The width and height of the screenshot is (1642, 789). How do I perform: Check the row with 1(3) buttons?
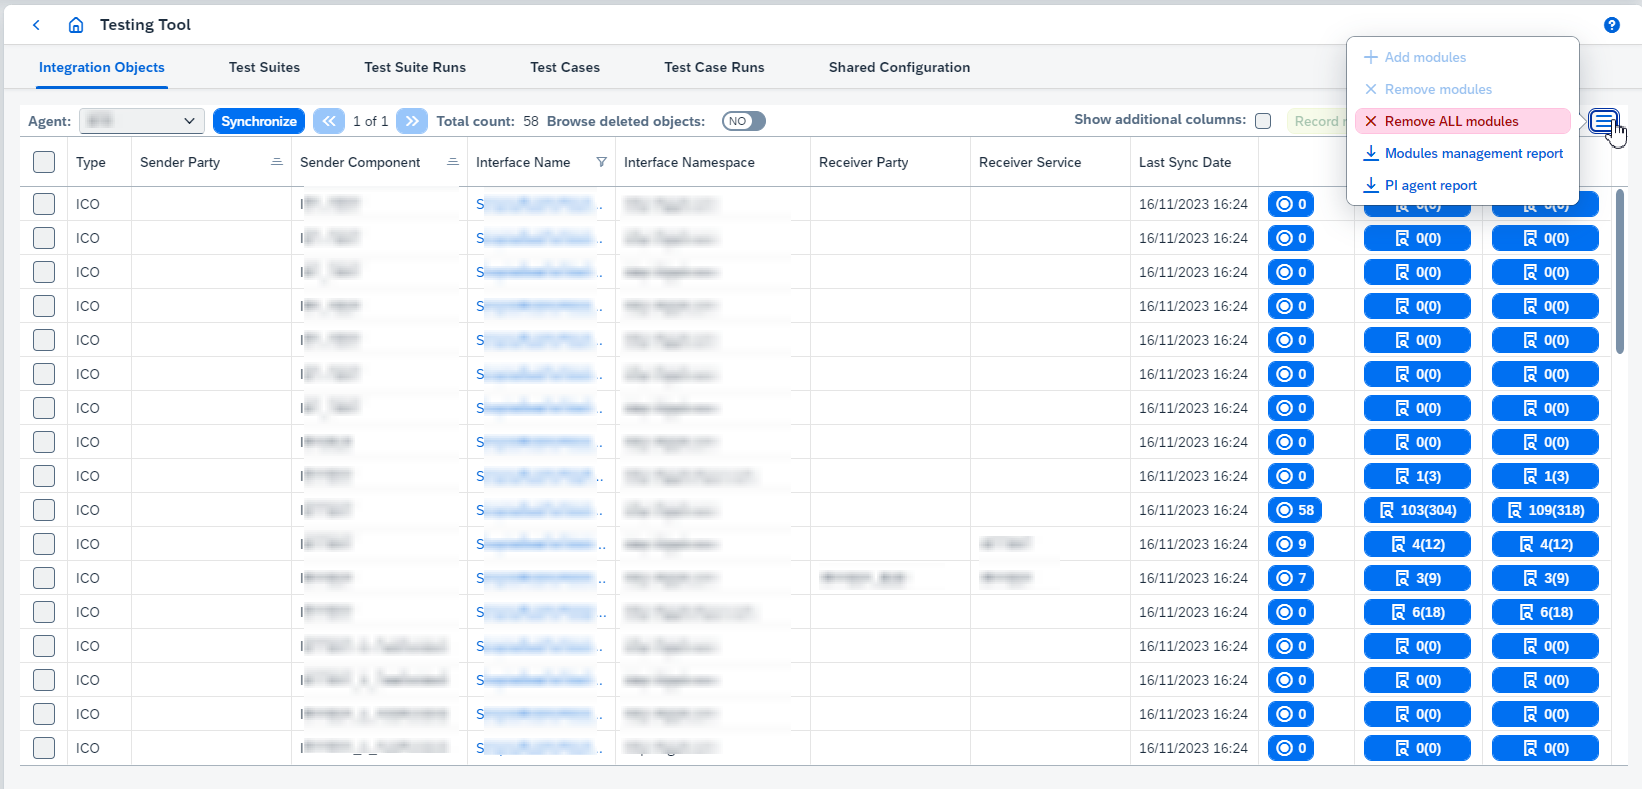tap(44, 476)
